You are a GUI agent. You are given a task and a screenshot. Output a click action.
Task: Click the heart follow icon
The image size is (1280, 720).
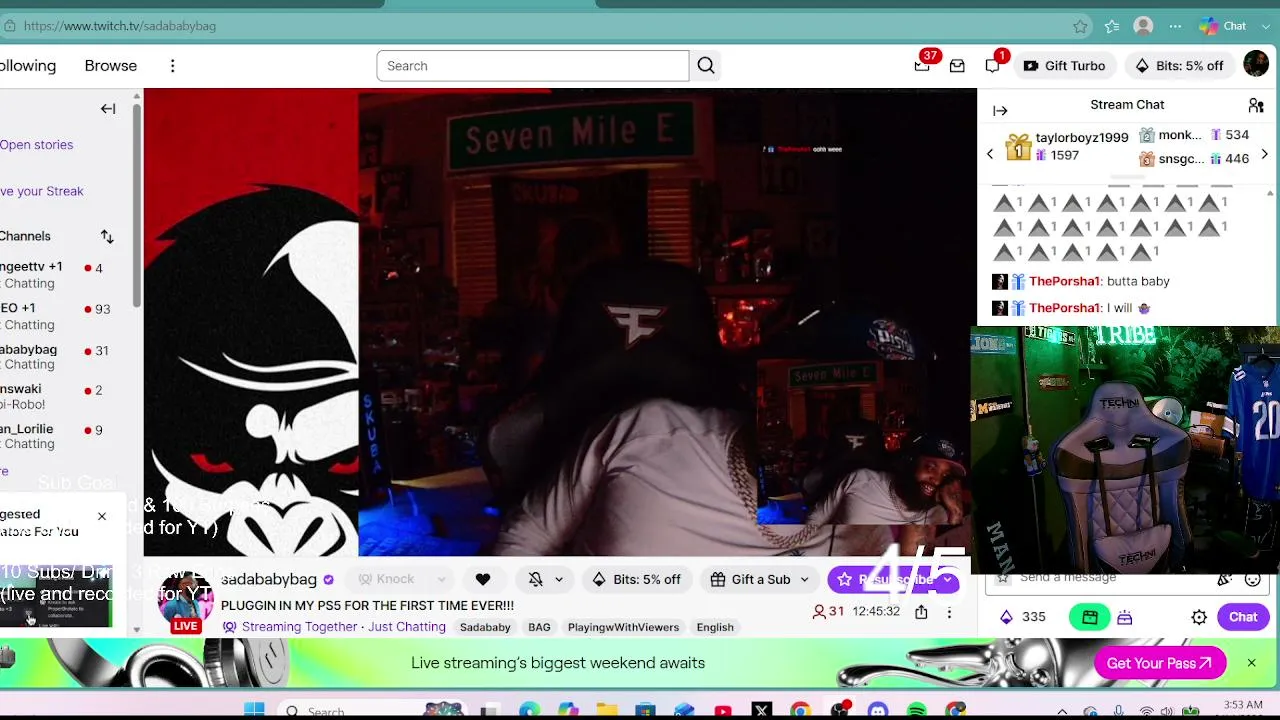tap(483, 579)
